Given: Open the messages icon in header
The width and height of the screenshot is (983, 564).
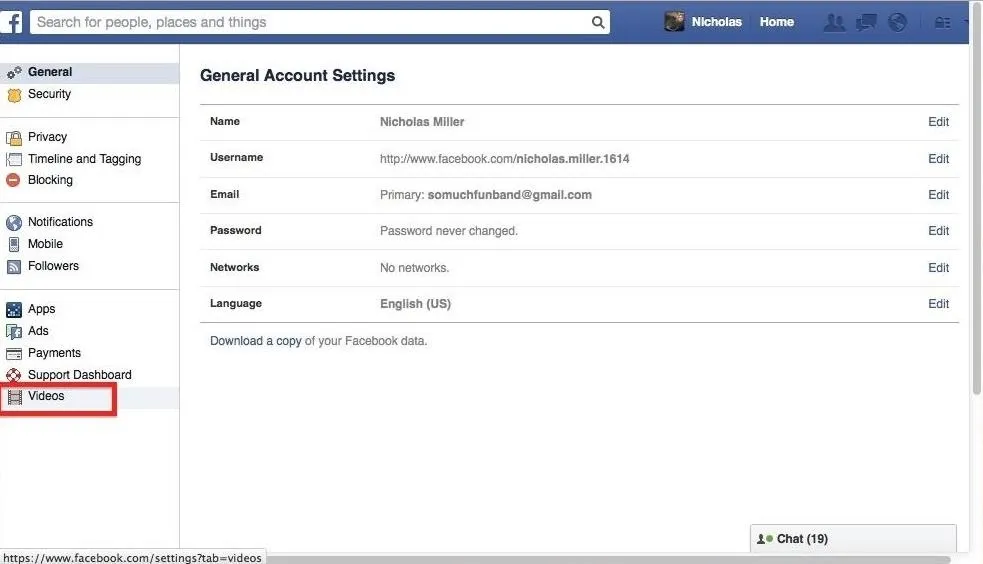Looking at the screenshot, I should tap(866, 23).
